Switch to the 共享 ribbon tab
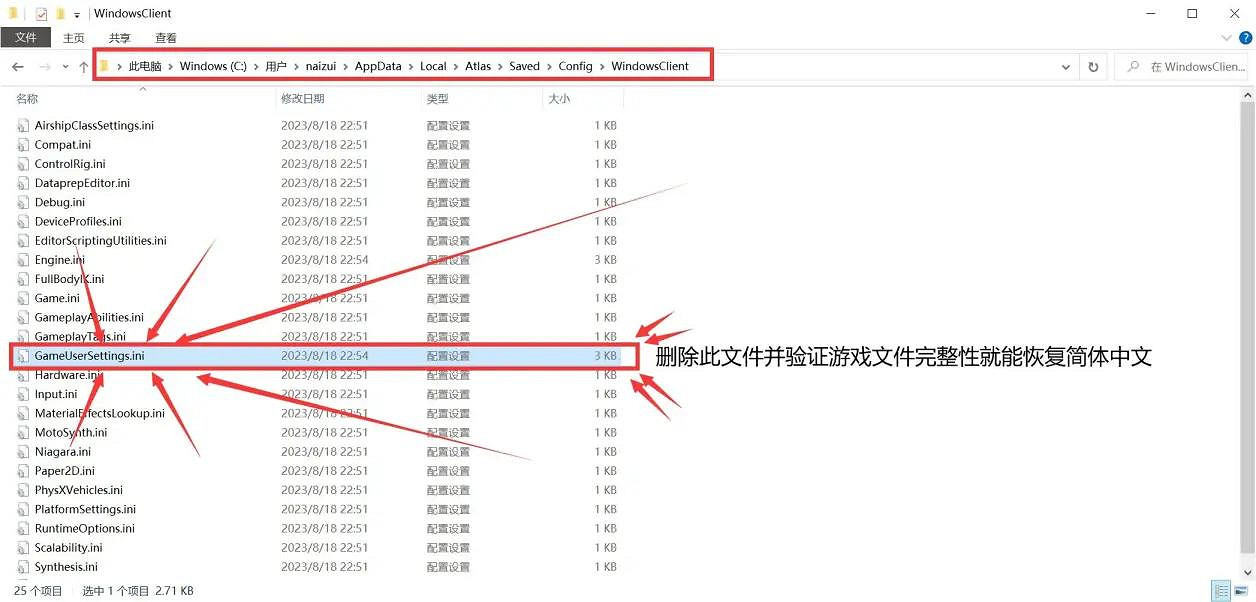 tap(118, 37)
